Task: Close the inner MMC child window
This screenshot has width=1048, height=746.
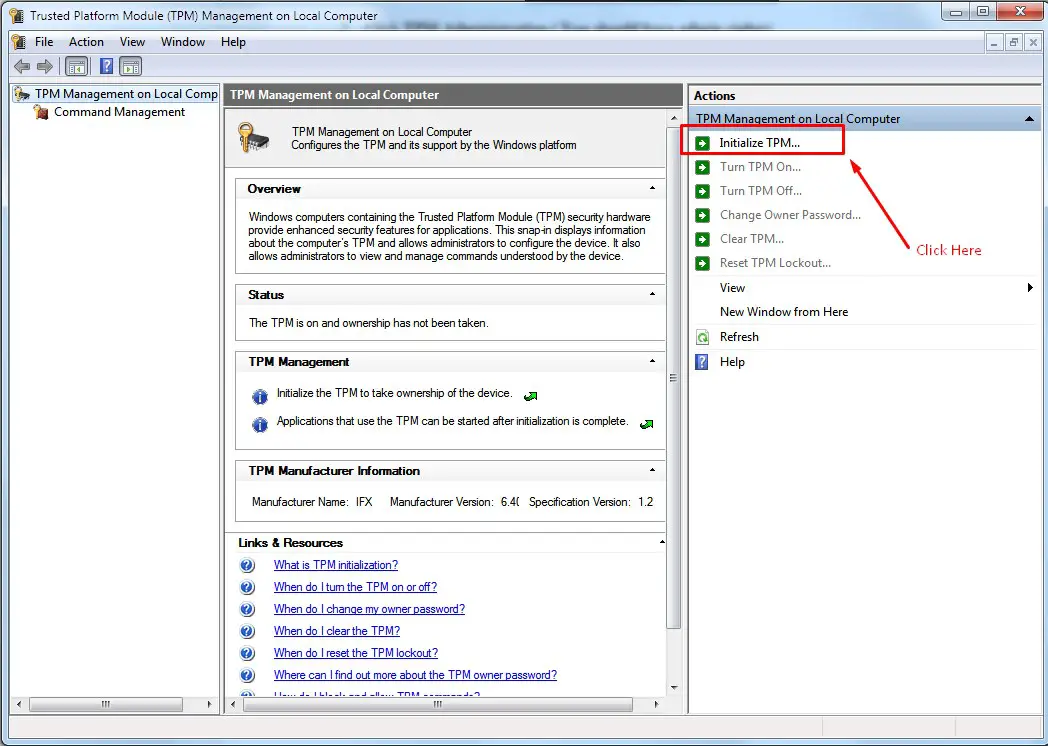Action: tap(1033, 42)
